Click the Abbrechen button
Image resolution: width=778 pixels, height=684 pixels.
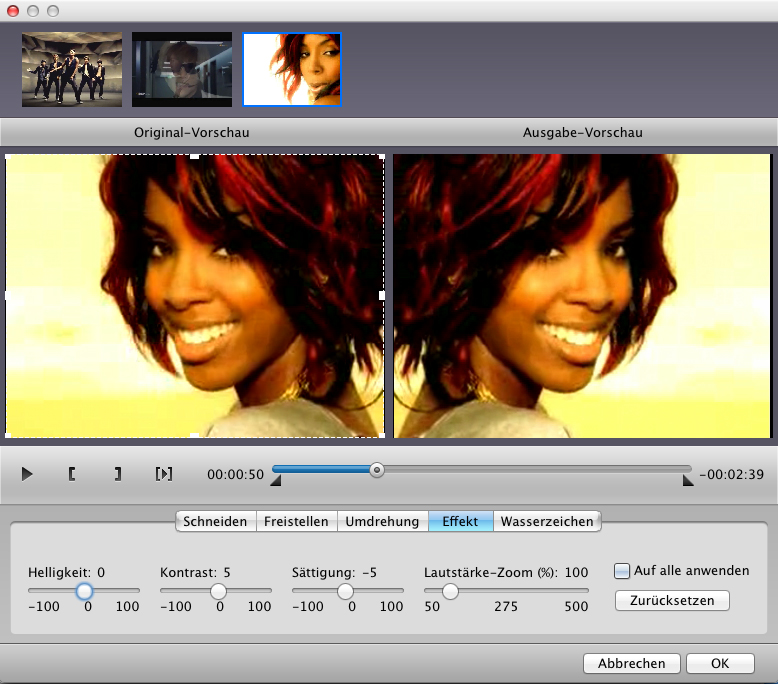coord(631,663)
